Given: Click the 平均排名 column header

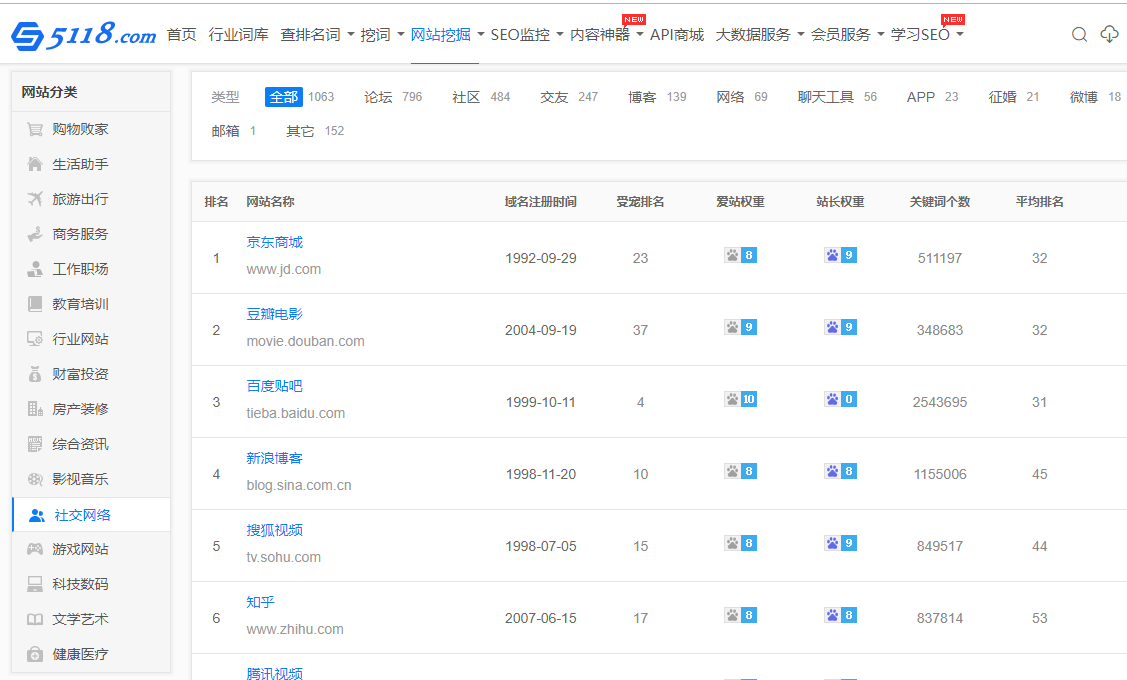Looking at the screenshot, I should click(x=1039, y=202).
